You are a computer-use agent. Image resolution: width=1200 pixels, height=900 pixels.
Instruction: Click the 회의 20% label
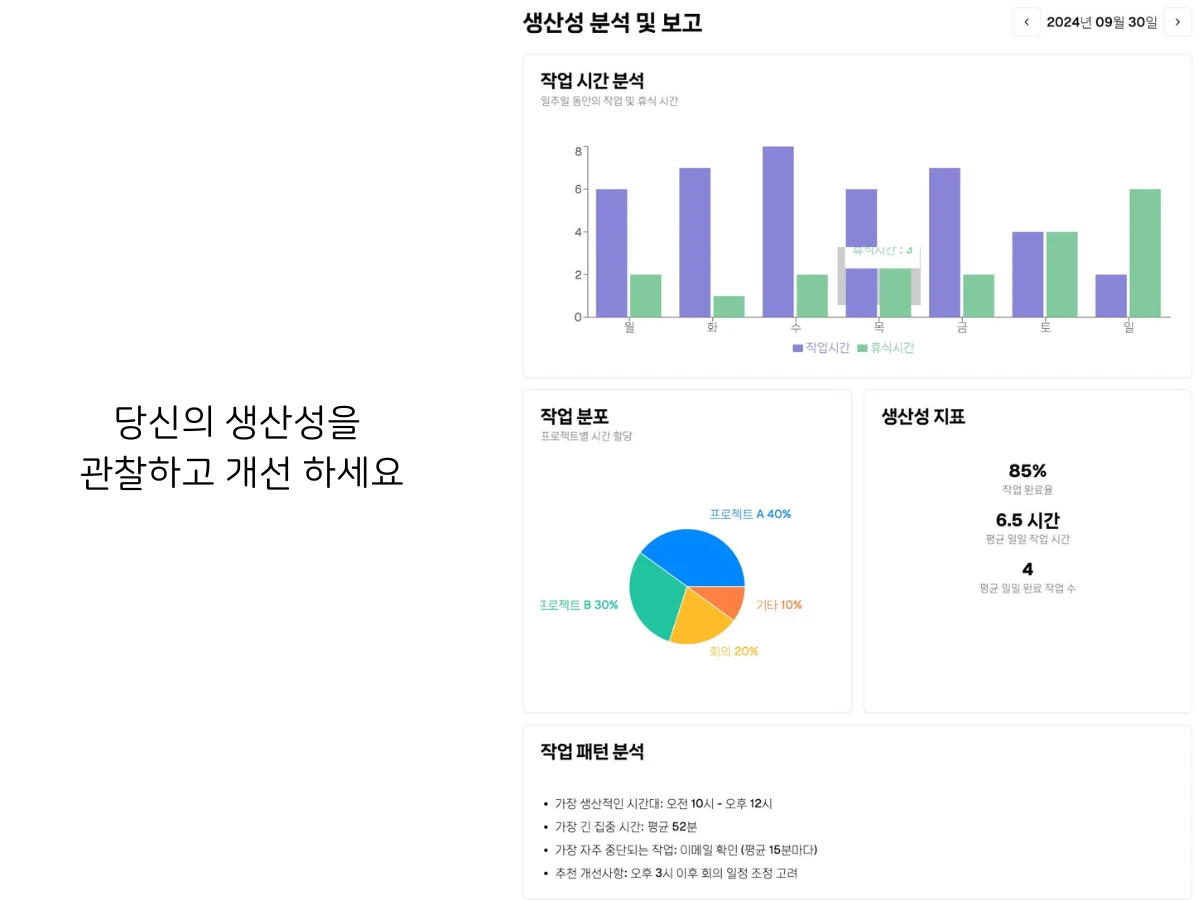click(733, 651)
